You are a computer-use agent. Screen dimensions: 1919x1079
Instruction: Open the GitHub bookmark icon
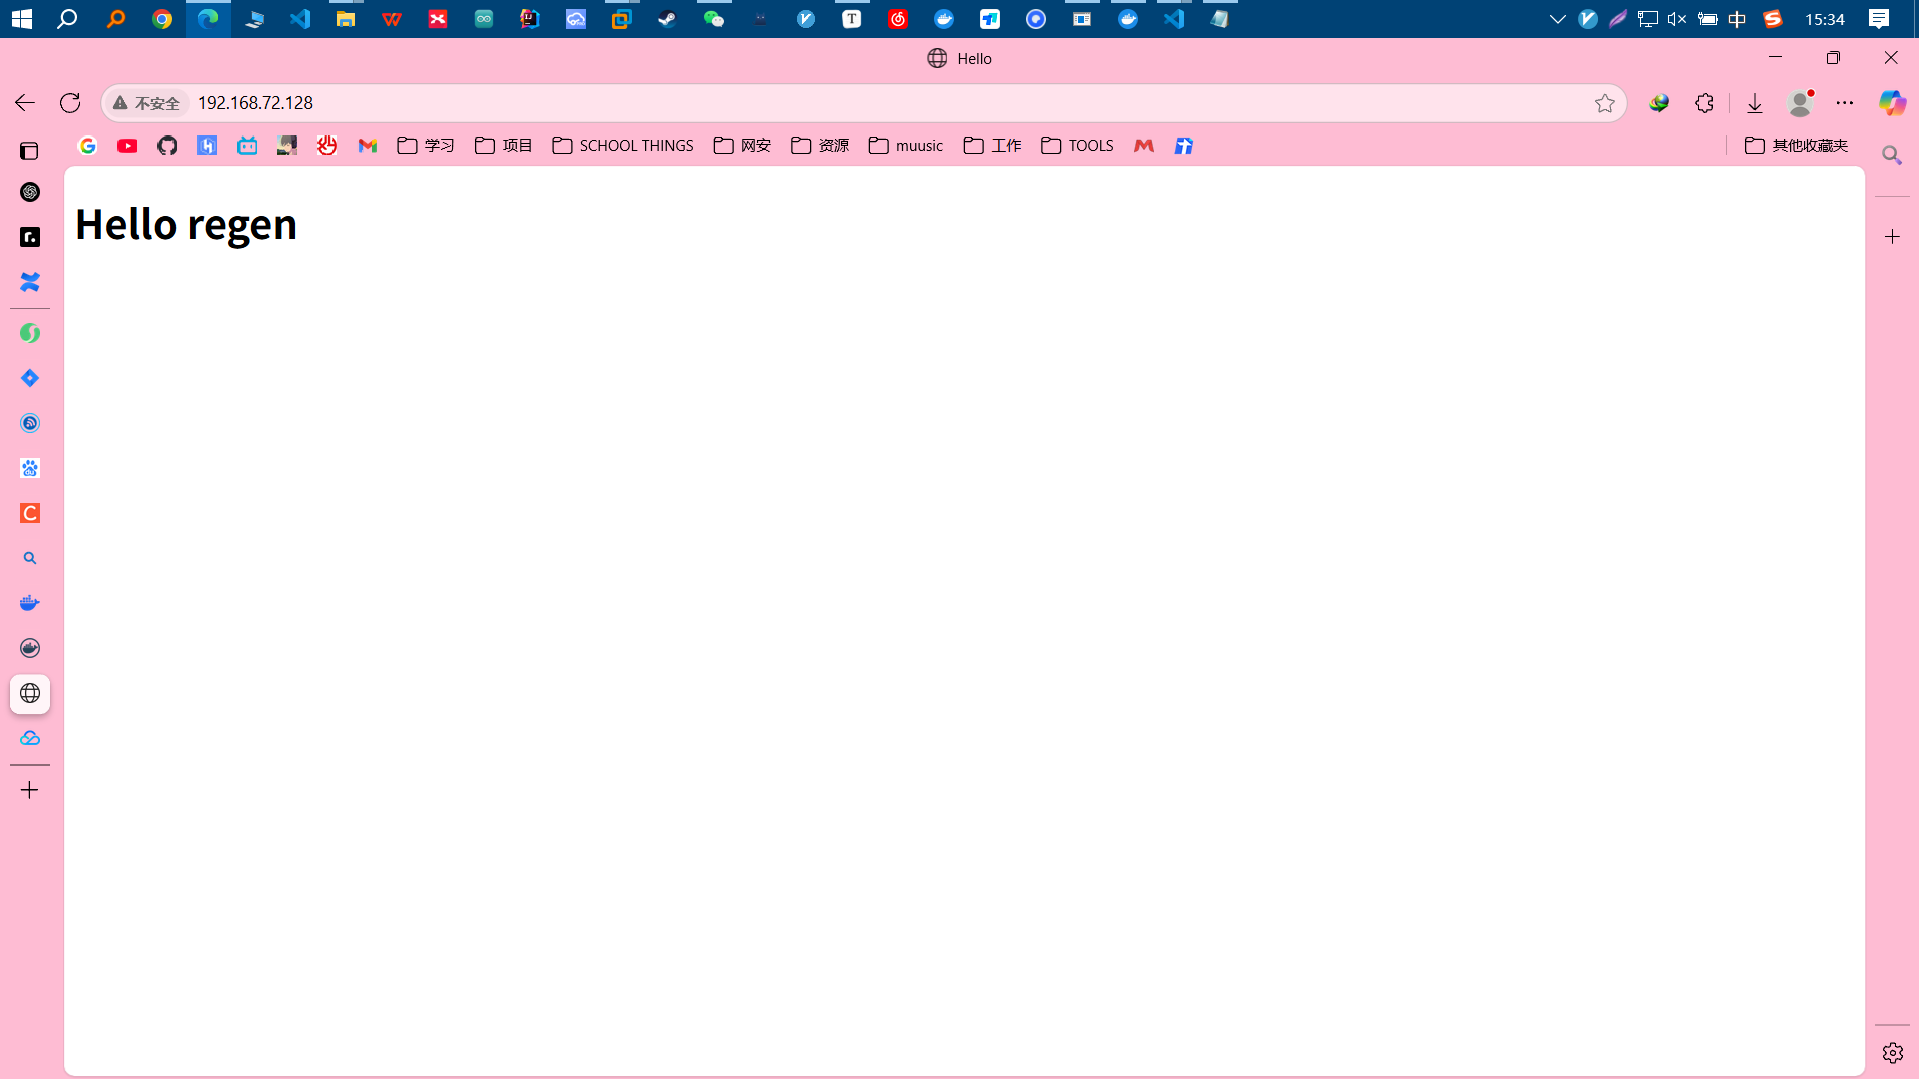tap(167, 146)
